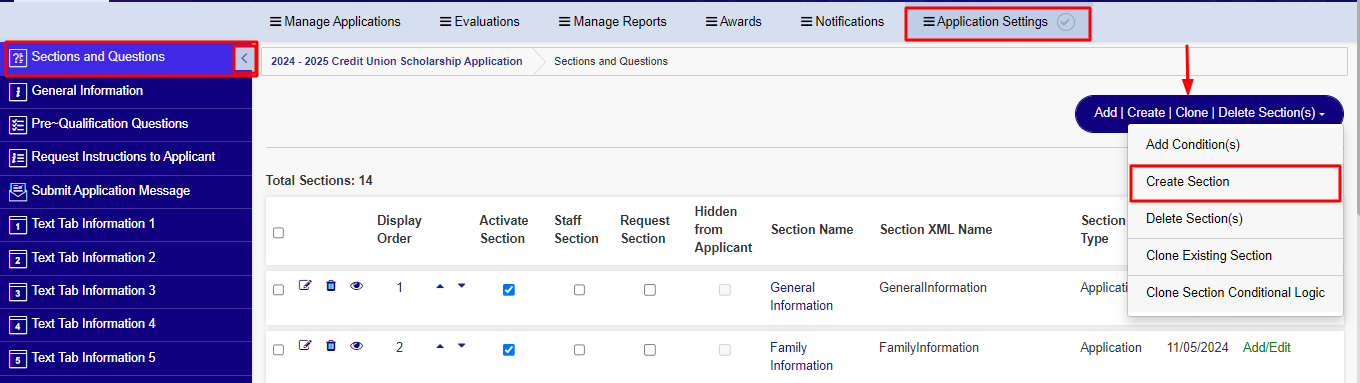Click the Application Settings checkmark icon
Image resolution: width=1360 pixels, height=383 pixels.
pos(1066,22)
